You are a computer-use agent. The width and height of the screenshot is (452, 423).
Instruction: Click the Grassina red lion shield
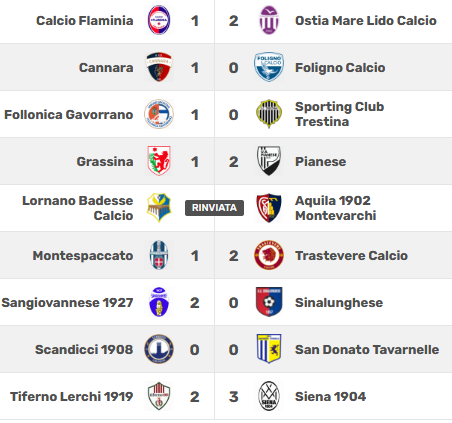tap(159, 161)
